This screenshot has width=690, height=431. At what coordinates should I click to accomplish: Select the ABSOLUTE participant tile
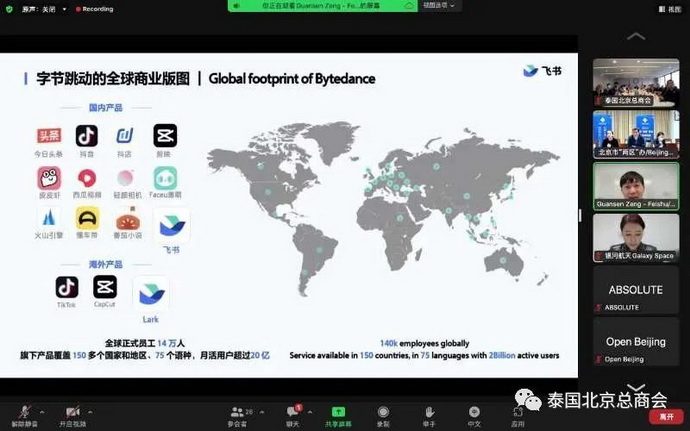pyautogui.click(x=636, y=290)
